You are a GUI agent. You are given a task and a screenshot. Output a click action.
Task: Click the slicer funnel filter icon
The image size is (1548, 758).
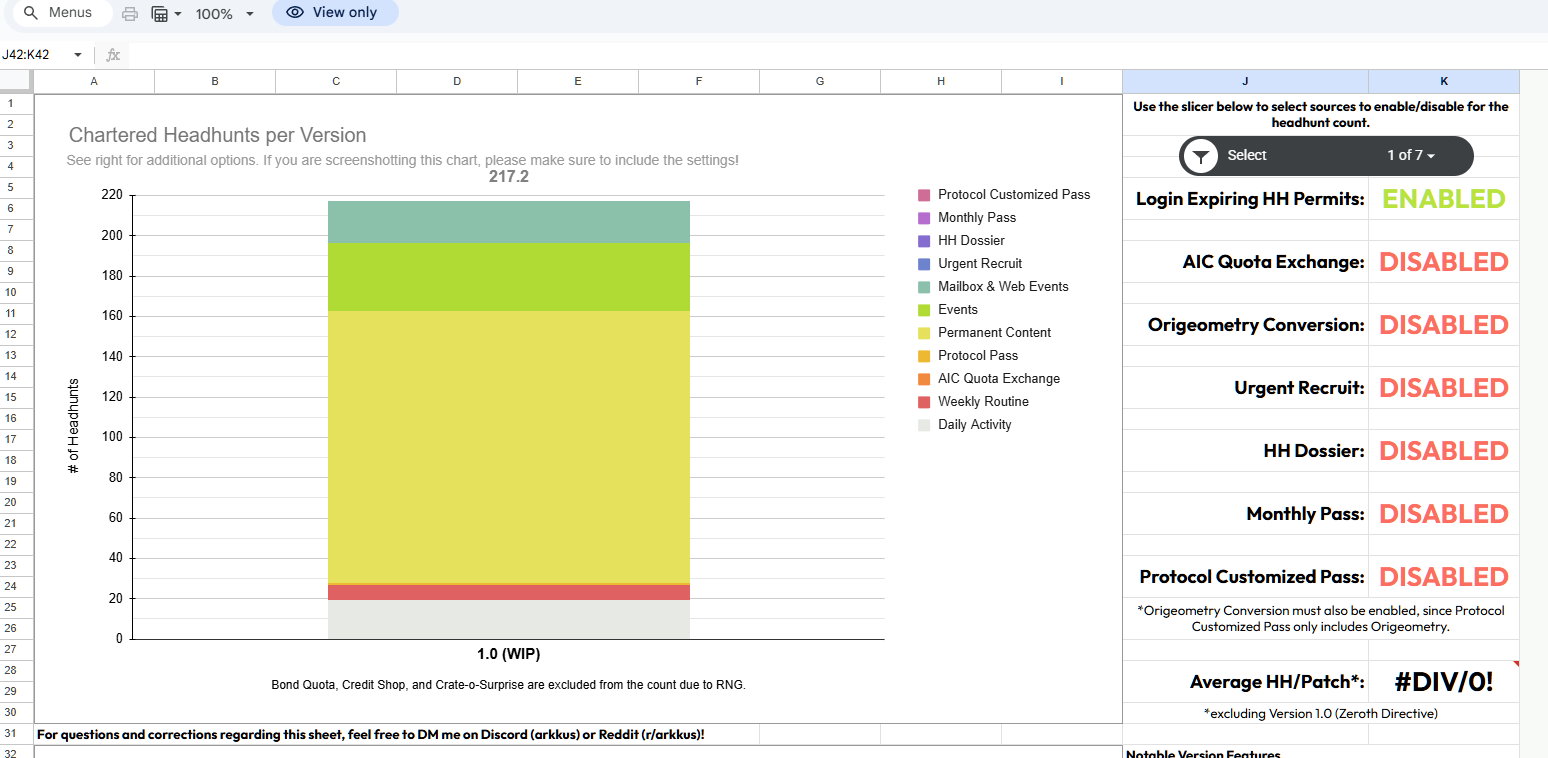(1201, 156)
